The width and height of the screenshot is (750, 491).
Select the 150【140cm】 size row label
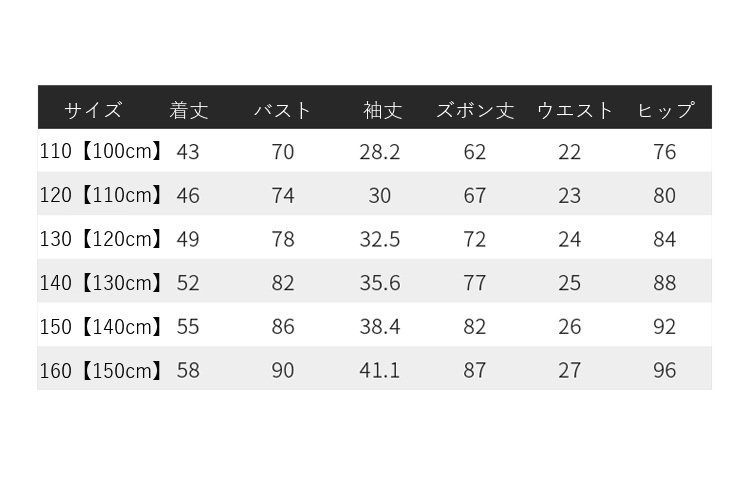[x=101, y=327]
